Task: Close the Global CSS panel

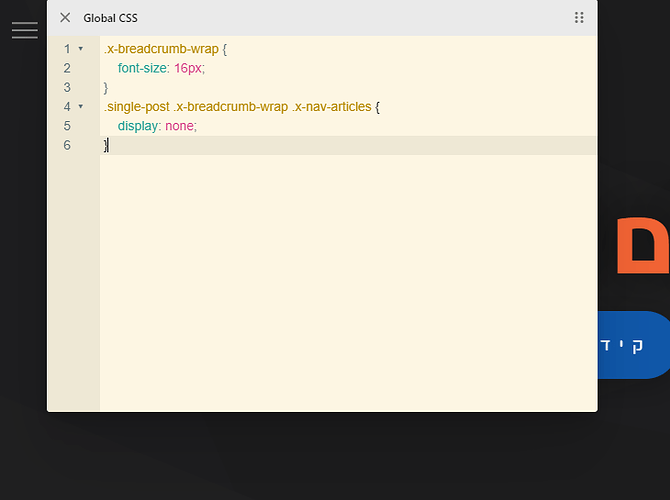Action: point(65,18)
